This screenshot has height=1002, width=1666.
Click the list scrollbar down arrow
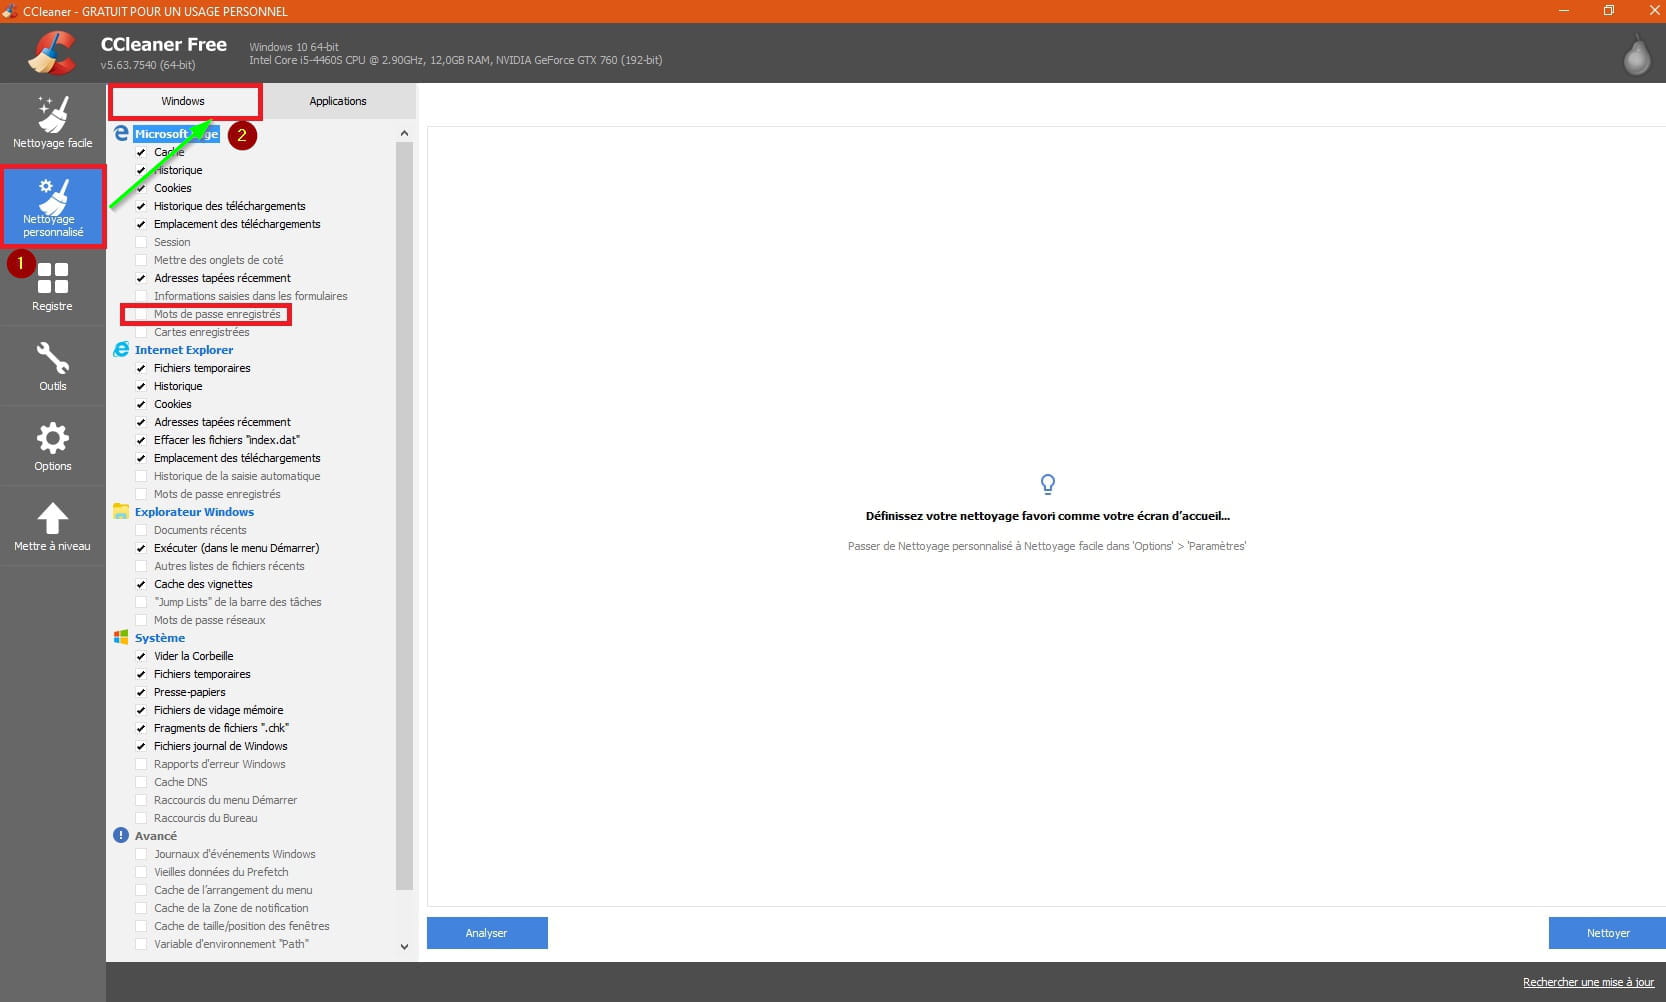pyautogui.click(x=404, y=946)
